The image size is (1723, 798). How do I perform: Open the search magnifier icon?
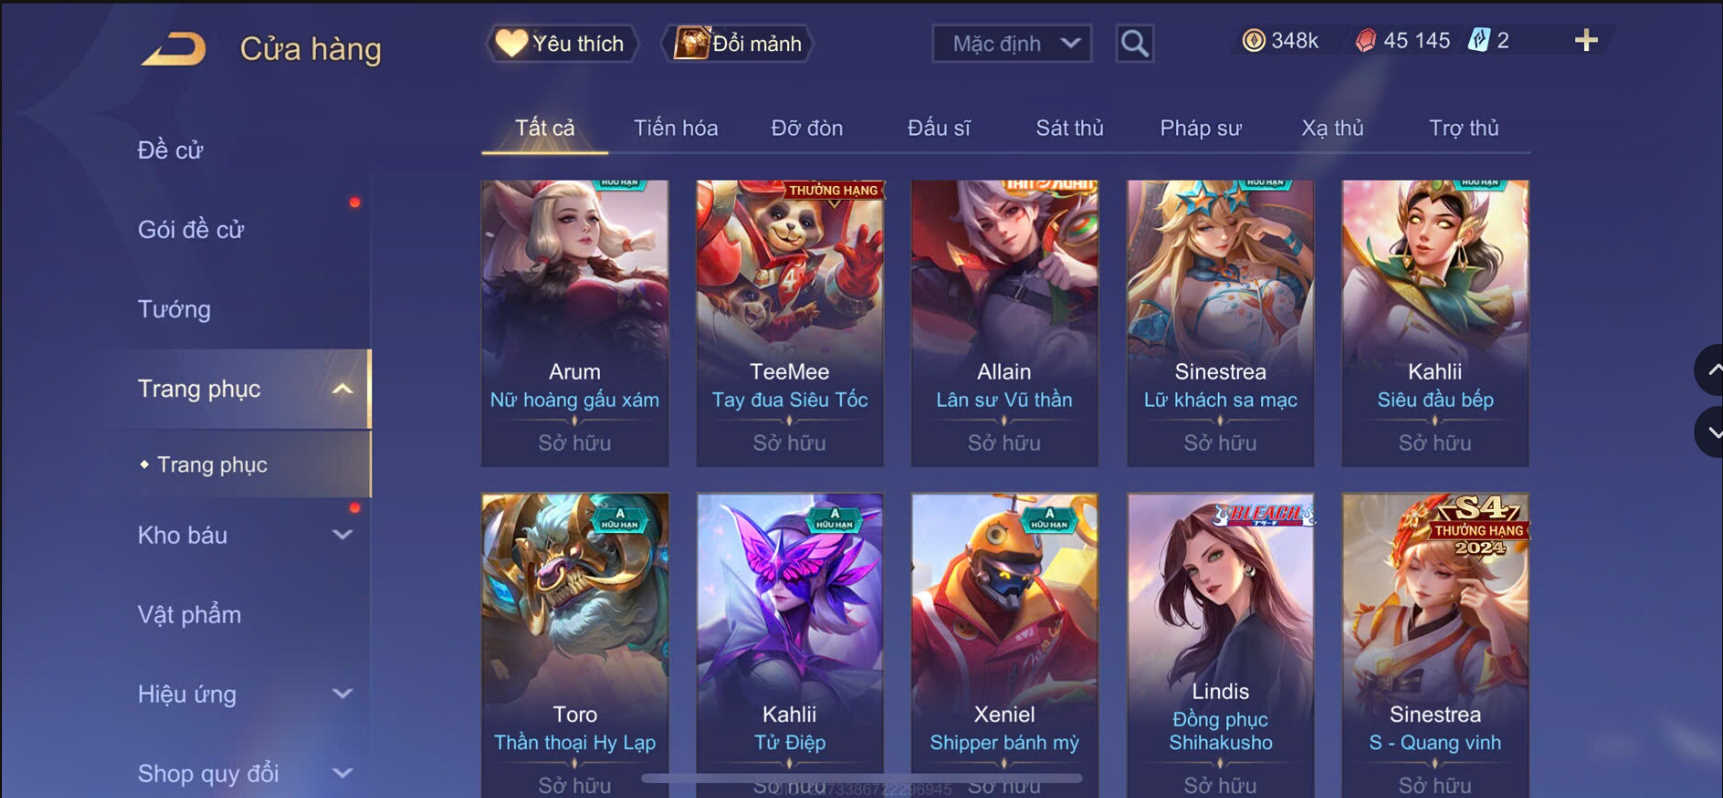[1134, 43]
